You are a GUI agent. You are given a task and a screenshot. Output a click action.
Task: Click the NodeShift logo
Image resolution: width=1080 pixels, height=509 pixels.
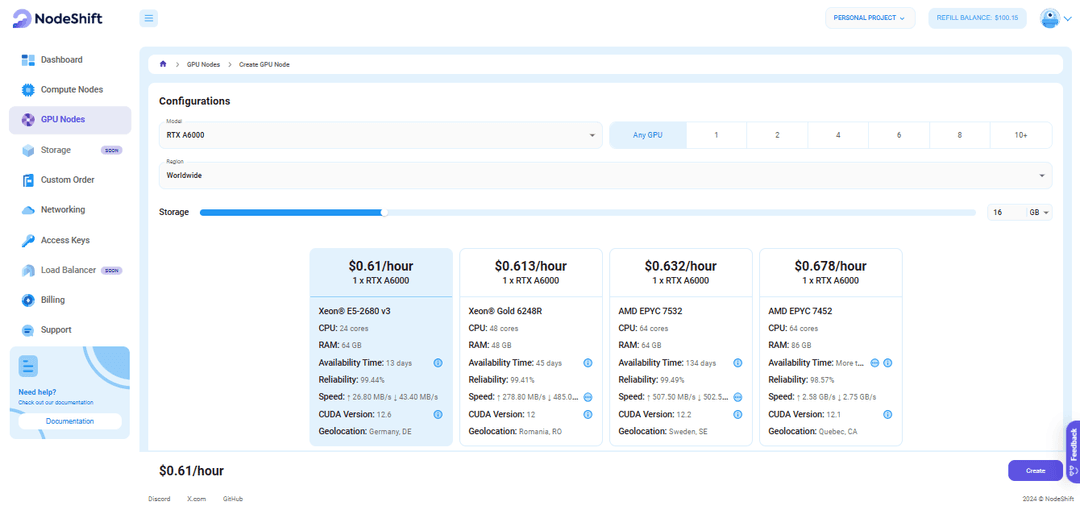(x=57, y=19)
